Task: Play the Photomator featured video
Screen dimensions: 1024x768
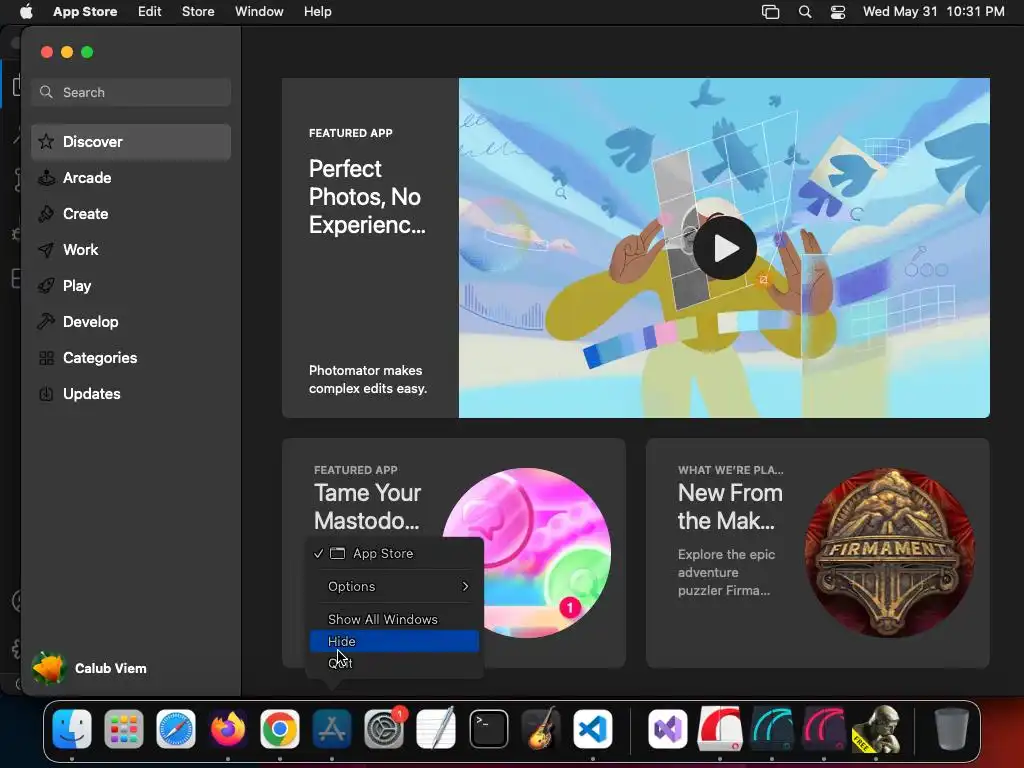Action: coord(725,248)
